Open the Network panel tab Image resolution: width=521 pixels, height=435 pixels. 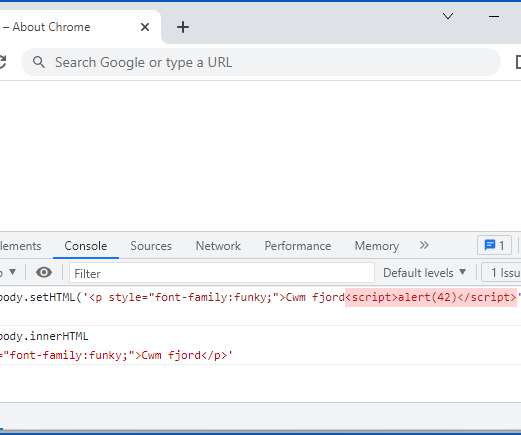point(218,246)
